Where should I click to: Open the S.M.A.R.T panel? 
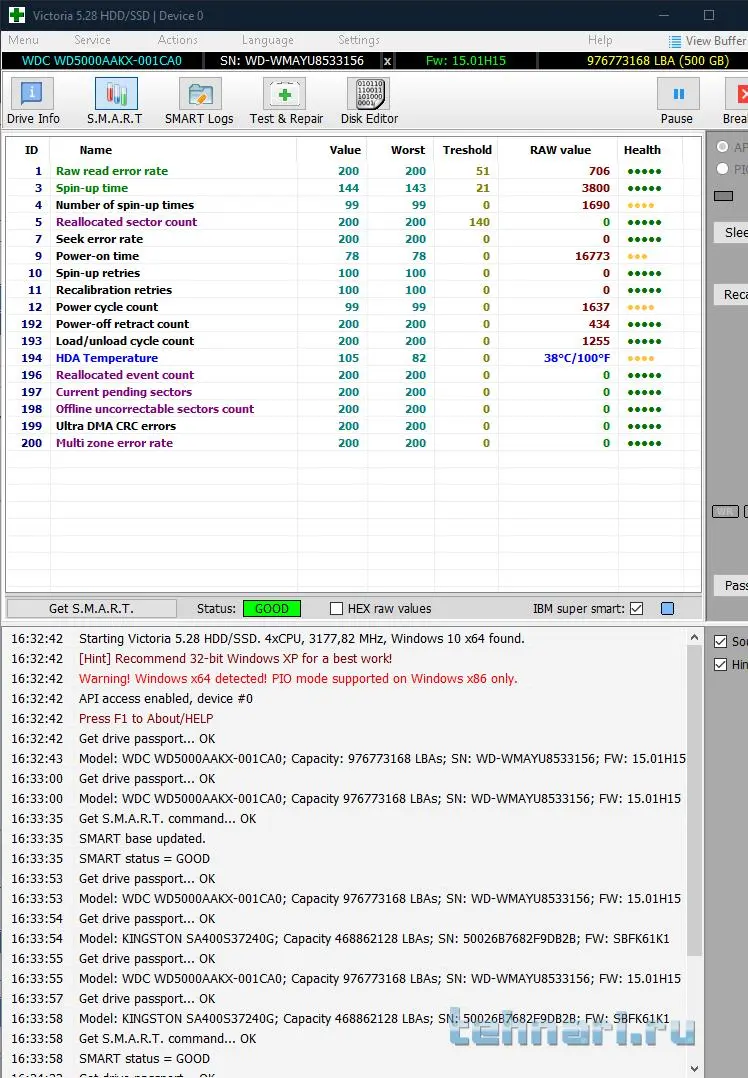[x=115, y=101]
